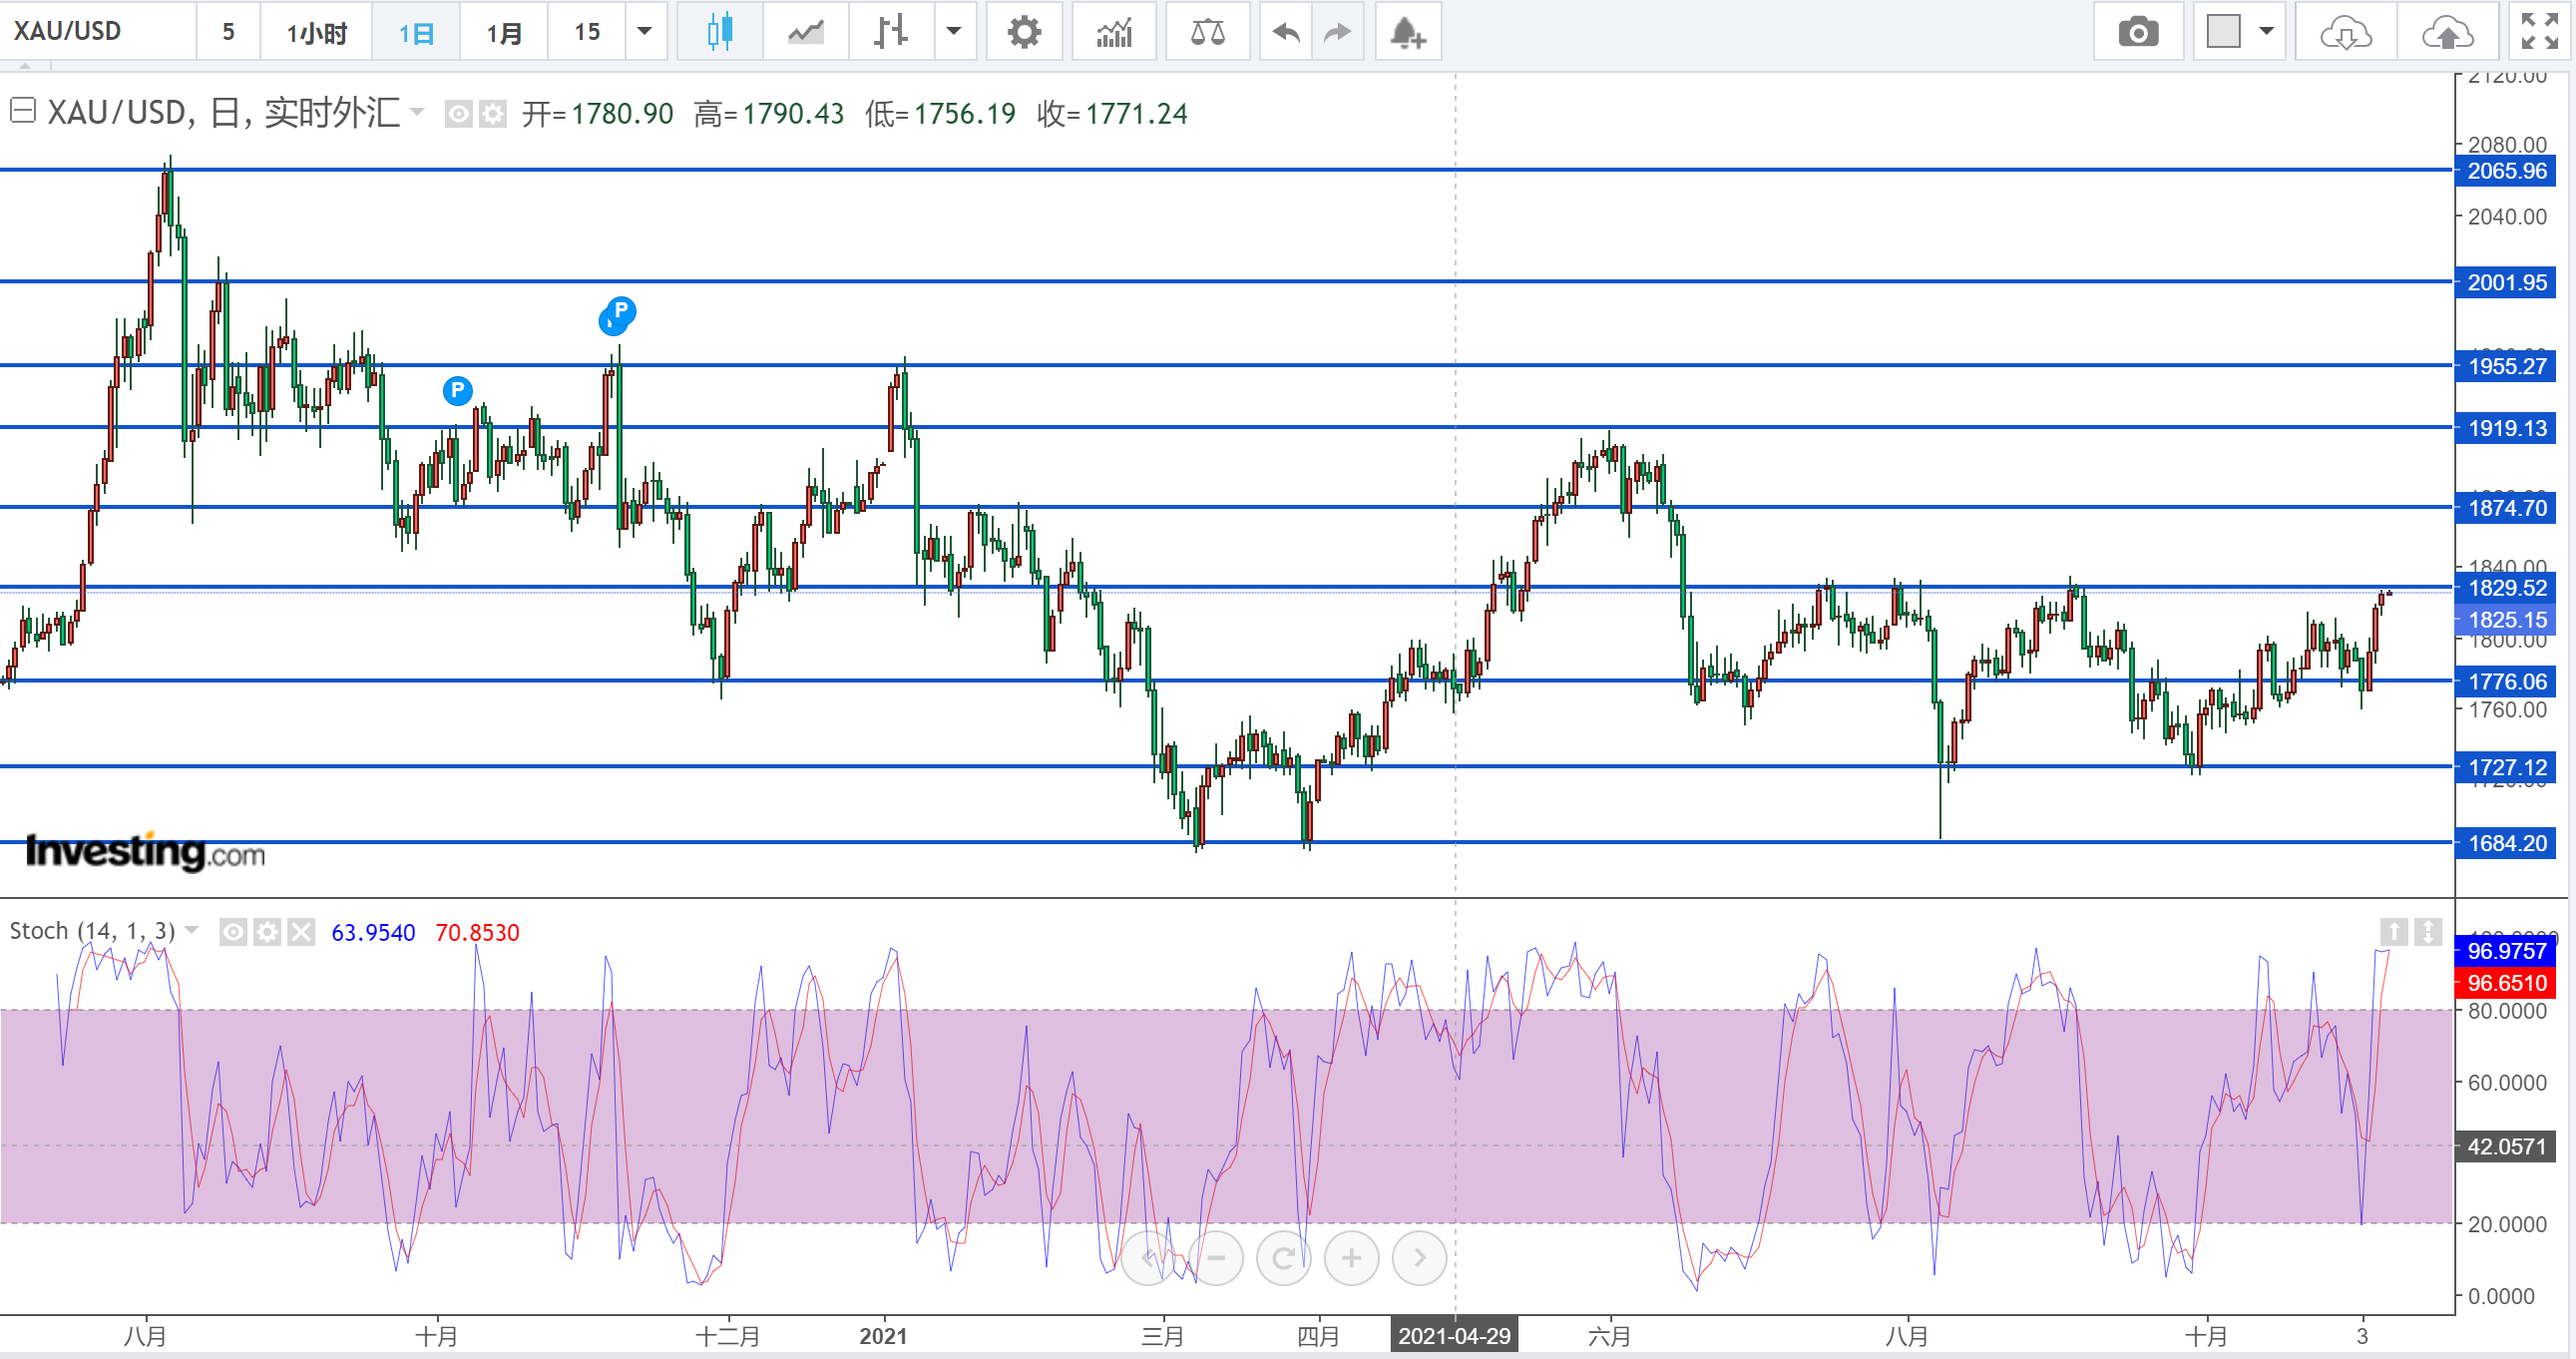Click XAU/USD, 日, 实时外汇 legend title

(x=223, y=113)
